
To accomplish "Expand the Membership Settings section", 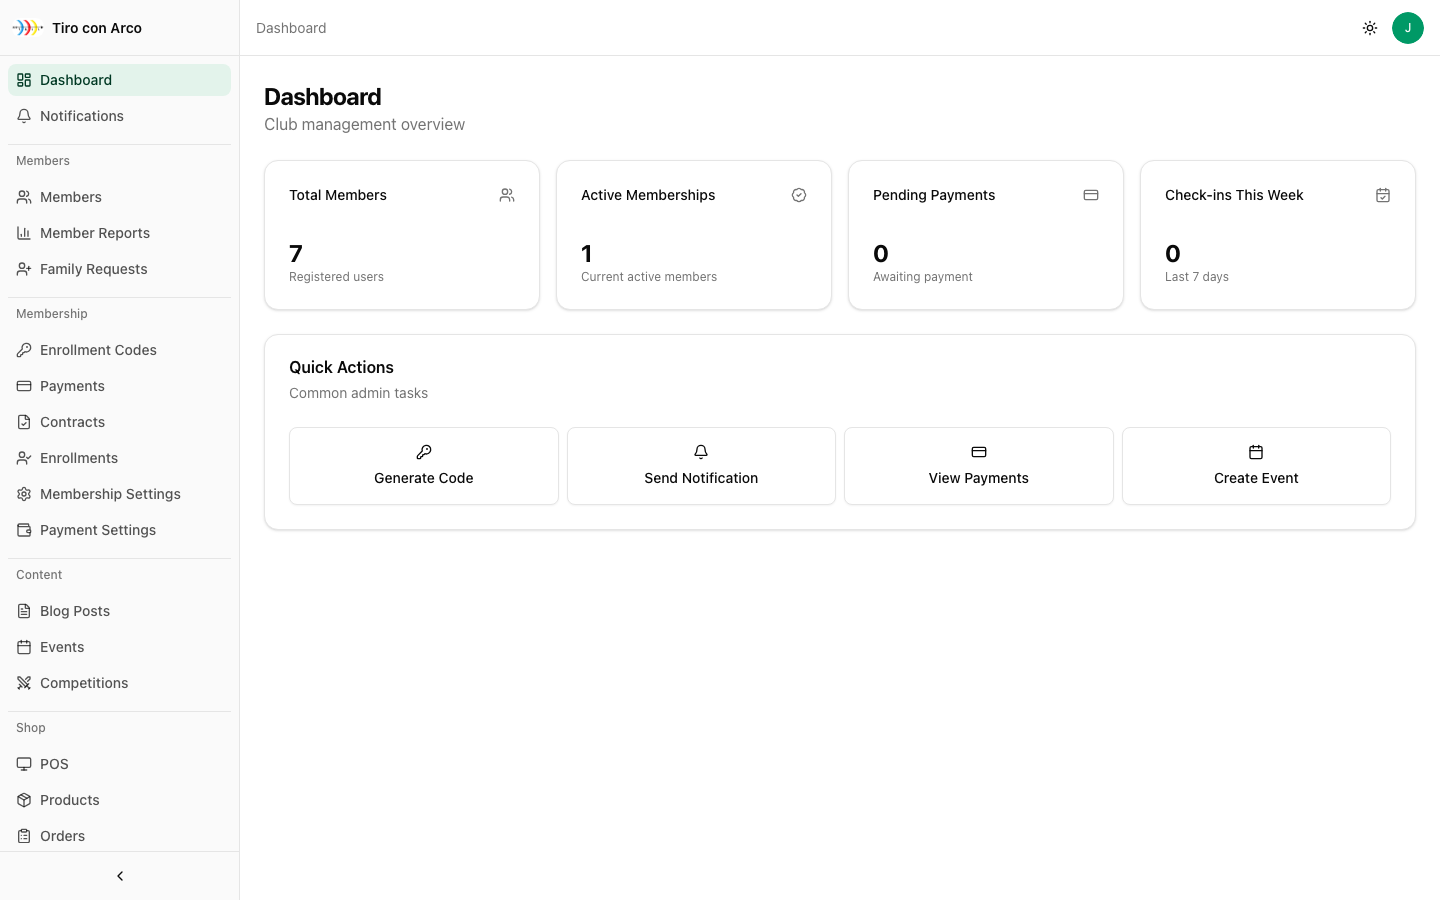I will click(110, 494).
